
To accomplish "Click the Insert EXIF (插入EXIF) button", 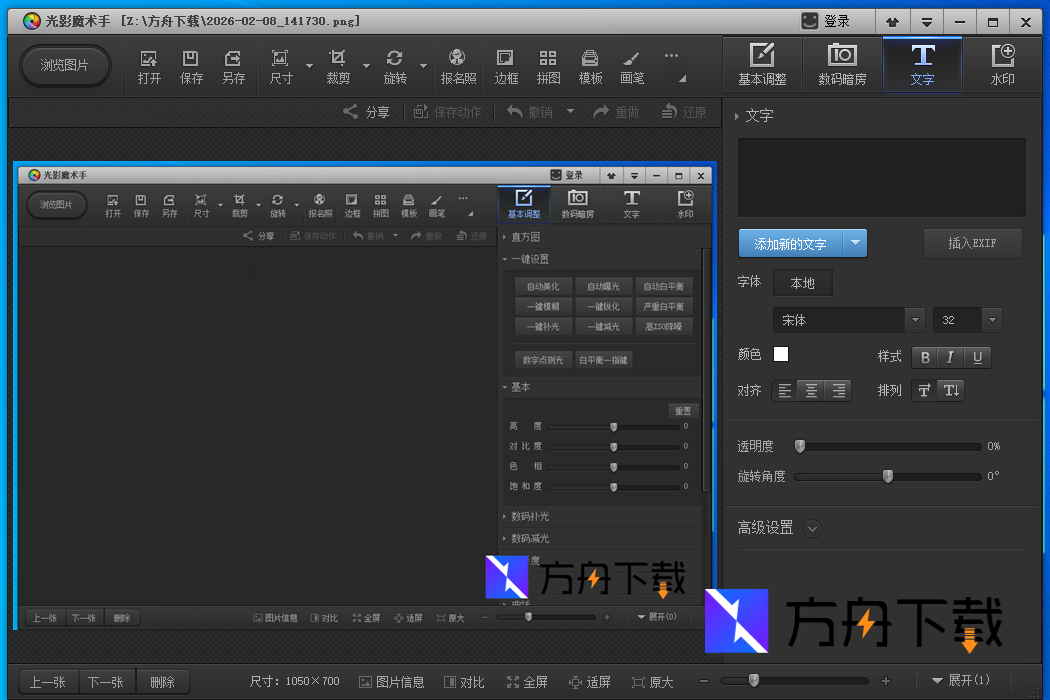I will 972,244.
